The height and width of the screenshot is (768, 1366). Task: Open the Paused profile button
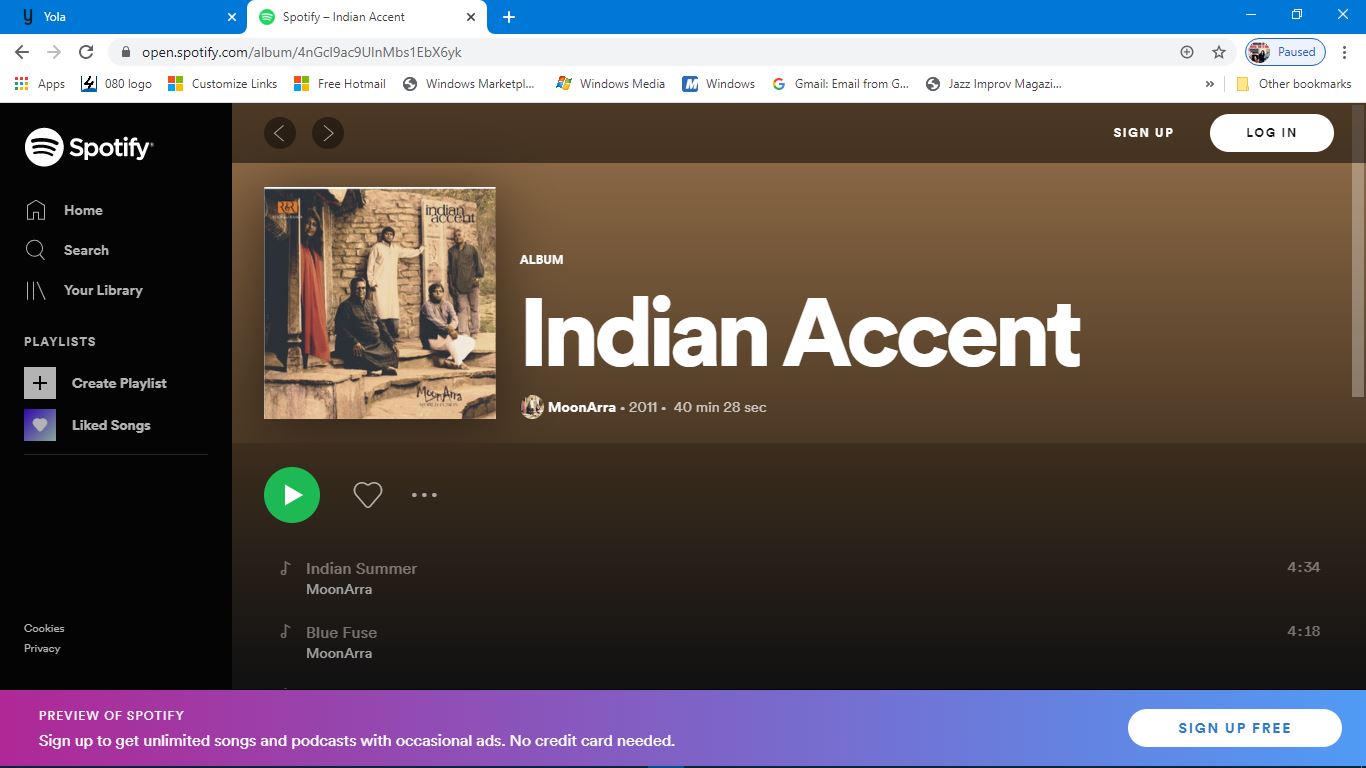[1285, 52]
